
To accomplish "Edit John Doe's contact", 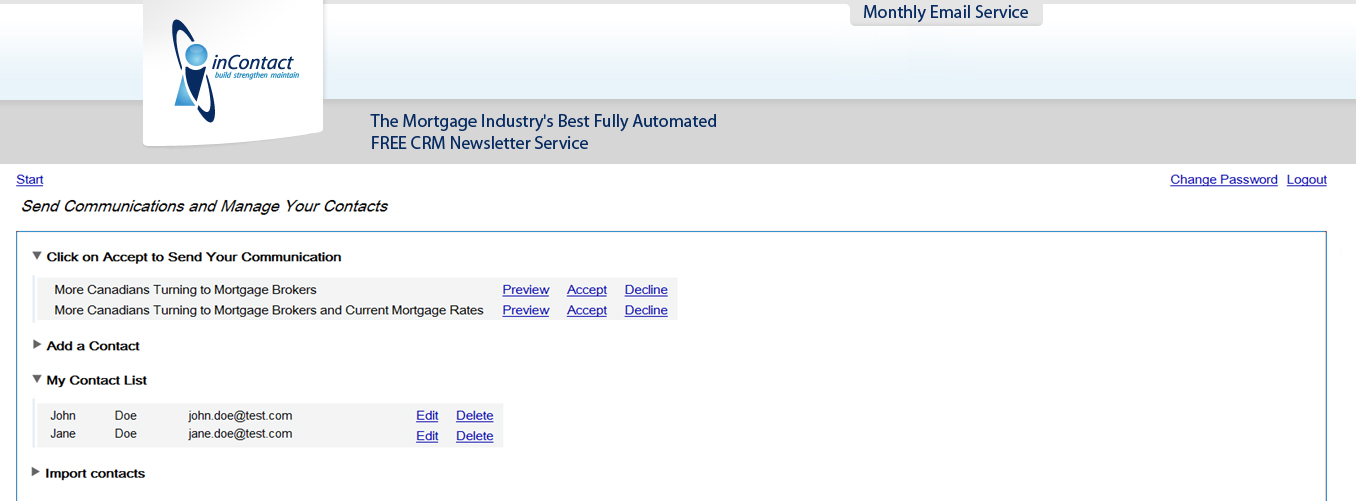I will click(427, 416).
